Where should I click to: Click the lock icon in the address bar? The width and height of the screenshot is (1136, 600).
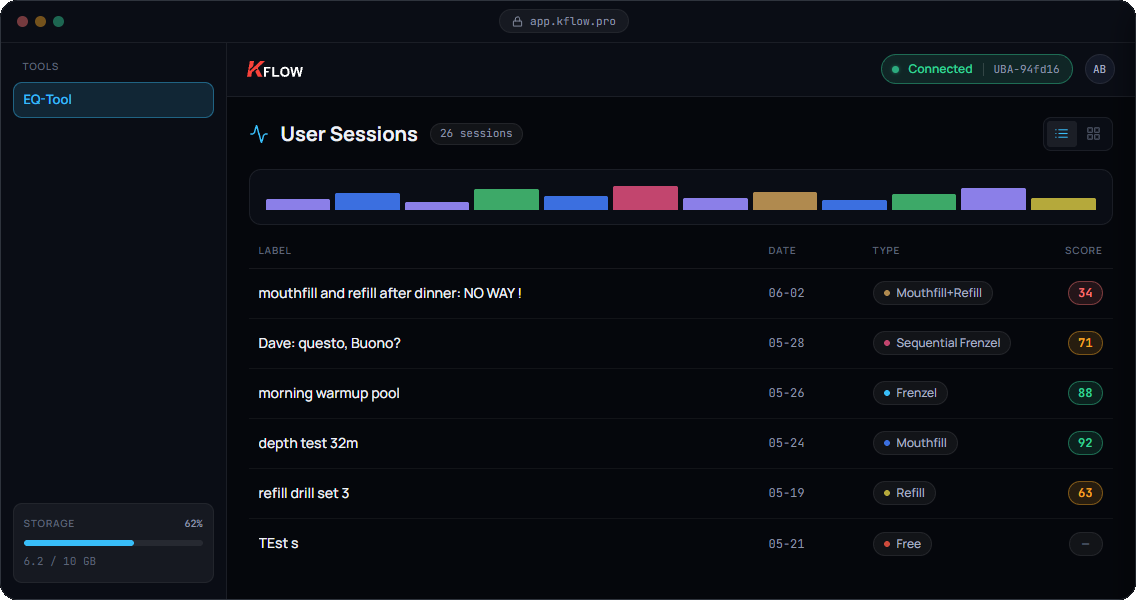pyautogui.click(x=517, y=21)
